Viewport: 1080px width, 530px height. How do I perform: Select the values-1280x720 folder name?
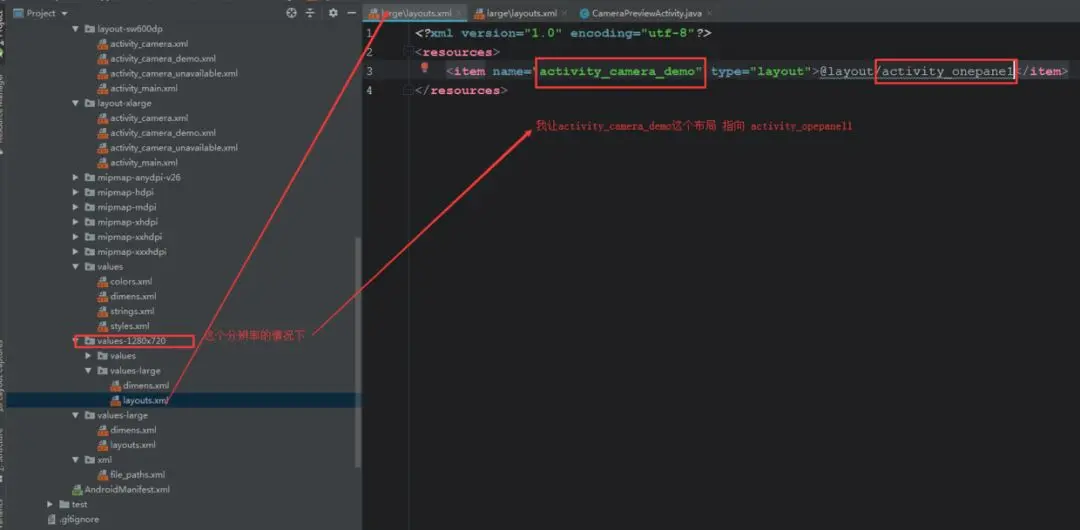132,340
